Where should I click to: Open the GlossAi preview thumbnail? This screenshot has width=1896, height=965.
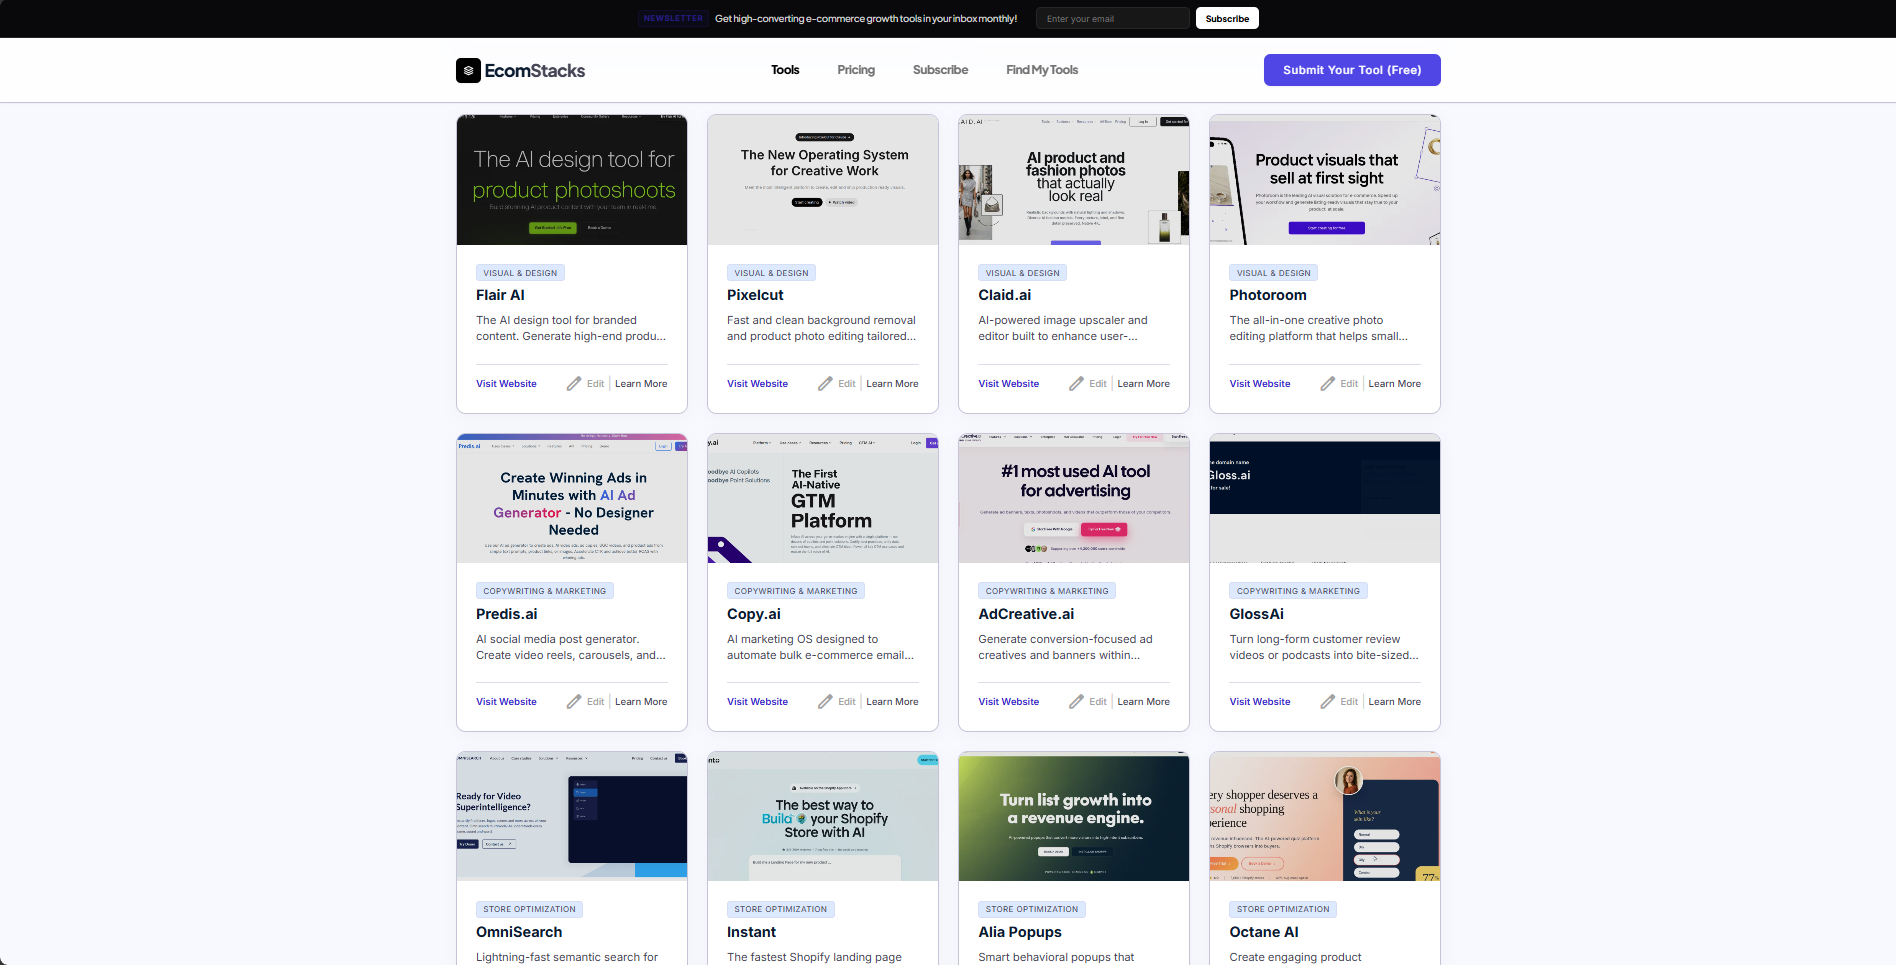pos(1325,498)
